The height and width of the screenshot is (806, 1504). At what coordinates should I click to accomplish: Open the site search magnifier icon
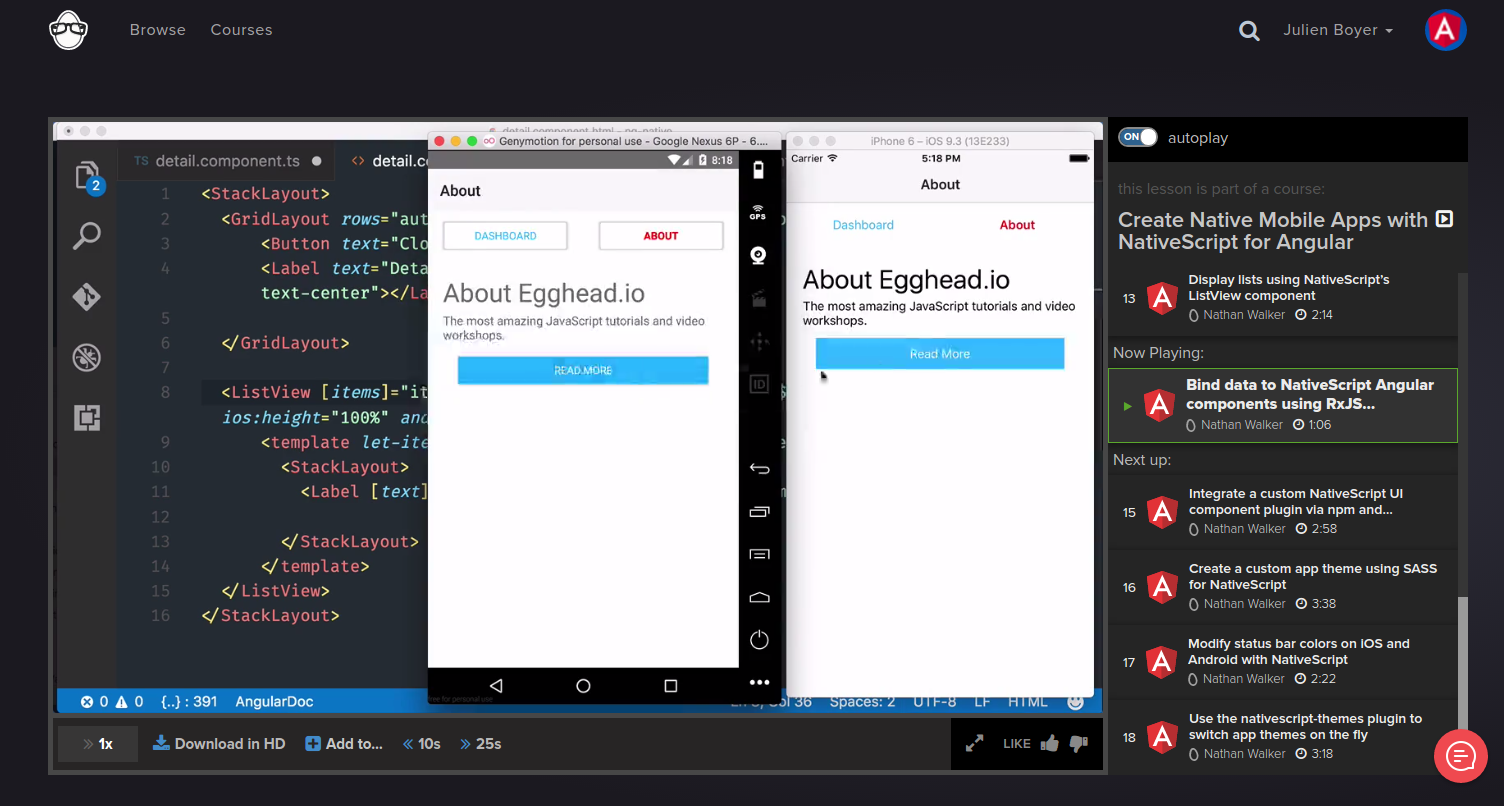pos(1249,31)
